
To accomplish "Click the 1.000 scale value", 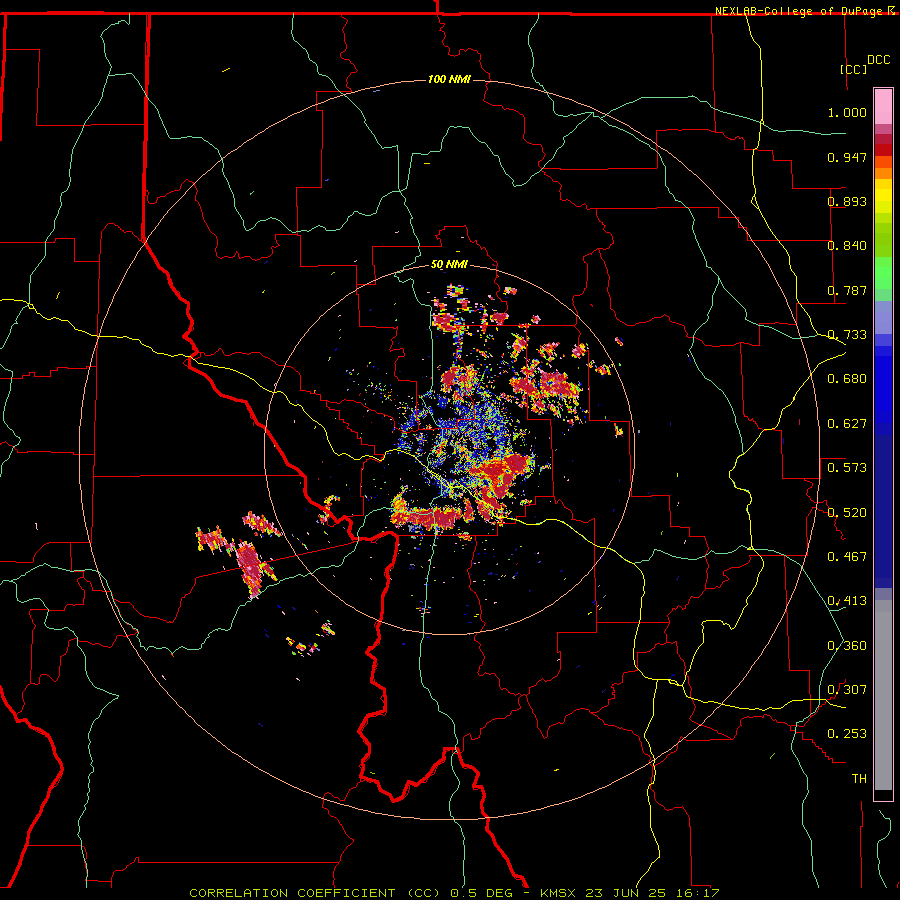I will tap(847, 112).
